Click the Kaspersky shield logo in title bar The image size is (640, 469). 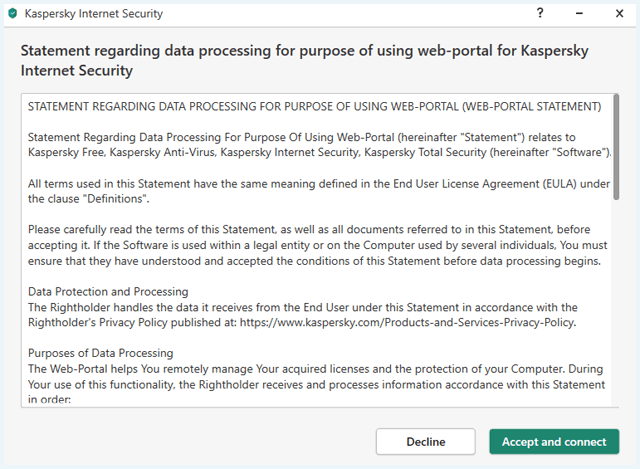pos(13,13)
